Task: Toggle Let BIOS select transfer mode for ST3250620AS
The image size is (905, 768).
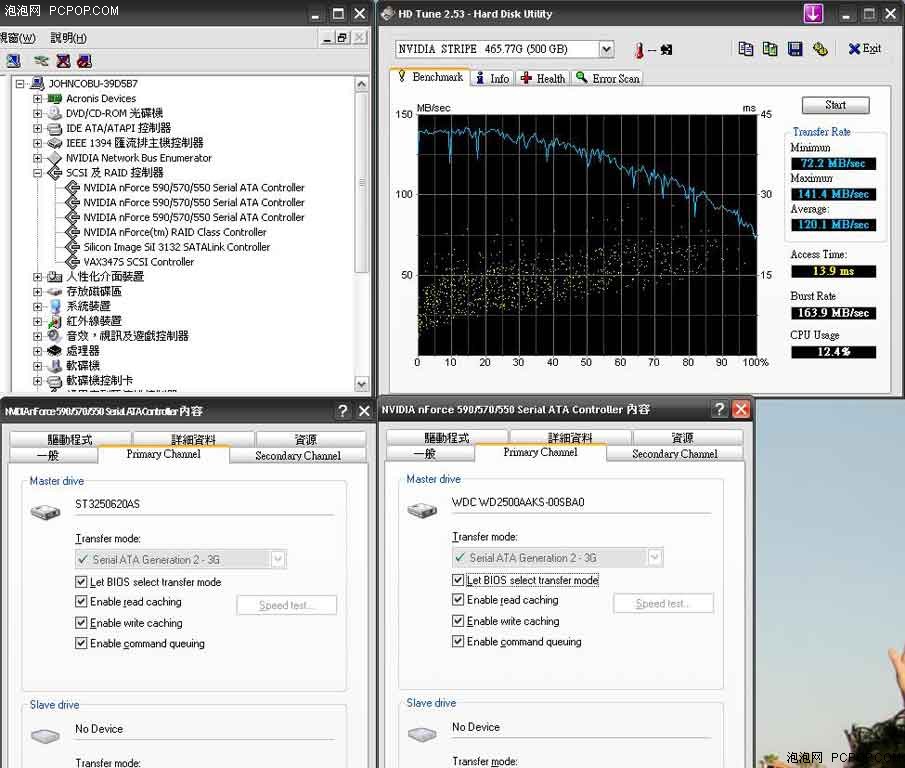Action: (81, 582)
